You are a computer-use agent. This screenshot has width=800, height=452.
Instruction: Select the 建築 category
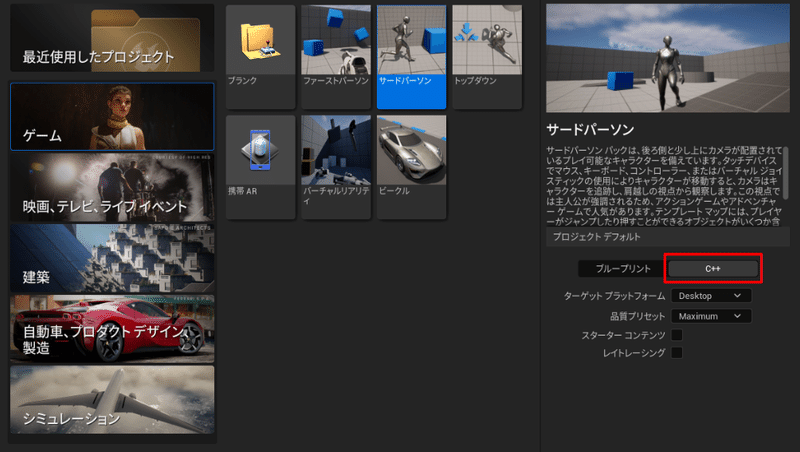(112, 258)
